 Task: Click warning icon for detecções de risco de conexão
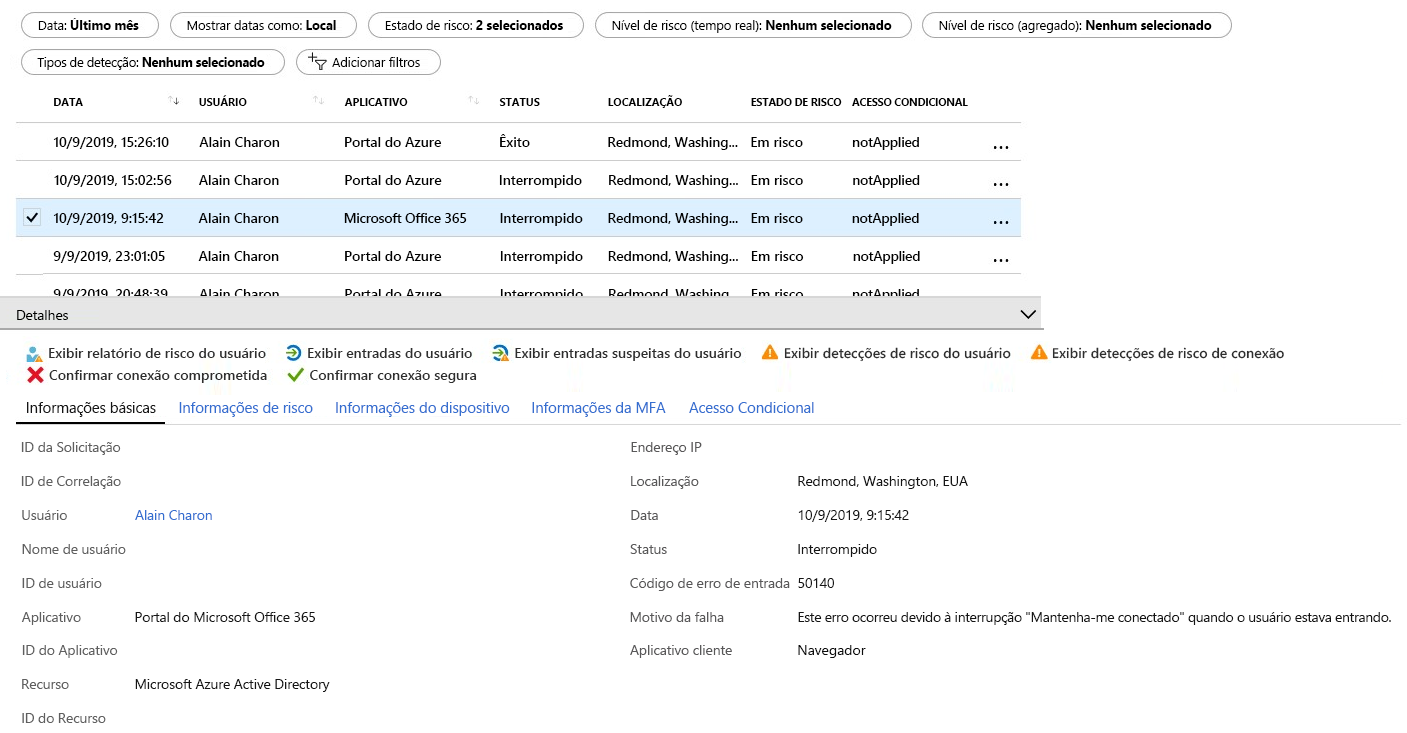1039,353
